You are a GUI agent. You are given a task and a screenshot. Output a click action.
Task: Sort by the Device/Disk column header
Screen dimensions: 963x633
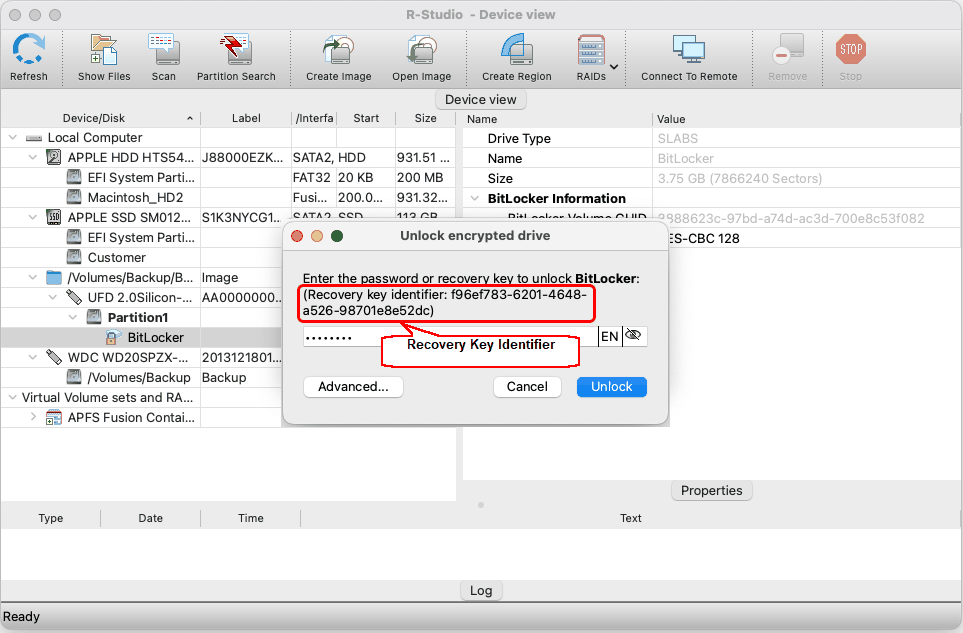pos(93,118)
